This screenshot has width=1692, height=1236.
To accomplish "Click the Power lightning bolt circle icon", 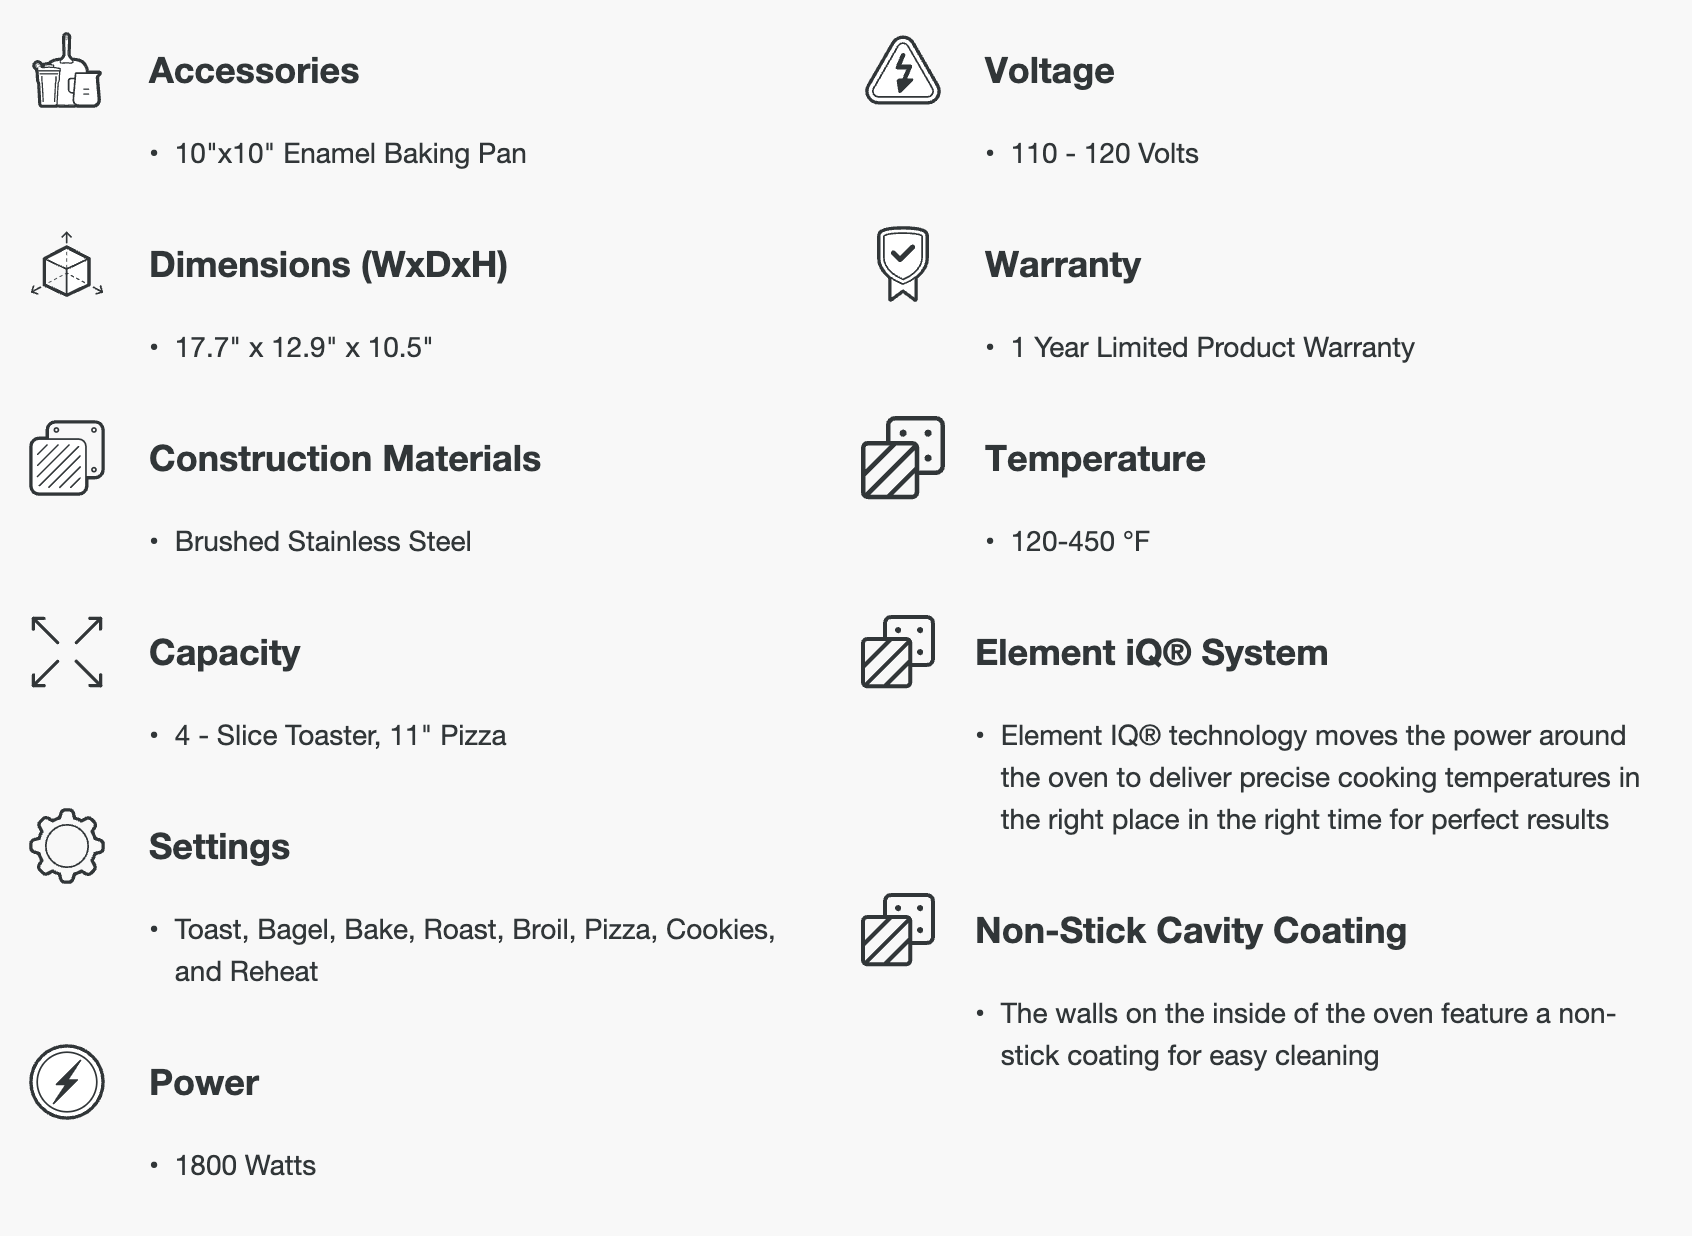I will click(x=67, y=1082).
